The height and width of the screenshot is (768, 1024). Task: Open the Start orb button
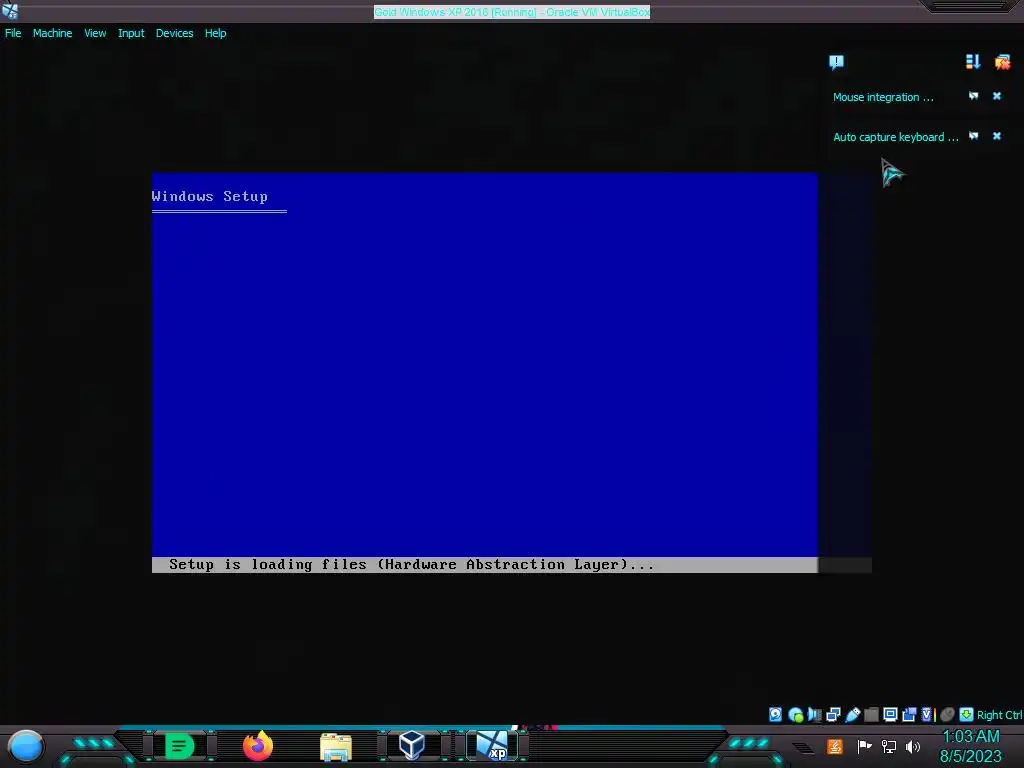(25, 746)
